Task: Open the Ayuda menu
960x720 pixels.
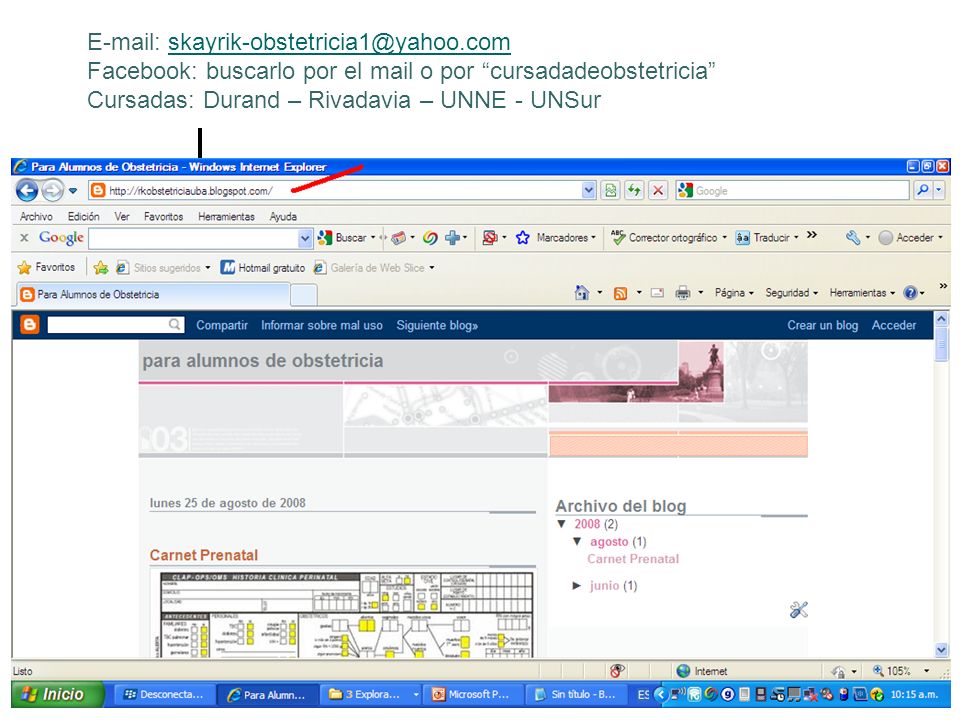Action: 283,216
